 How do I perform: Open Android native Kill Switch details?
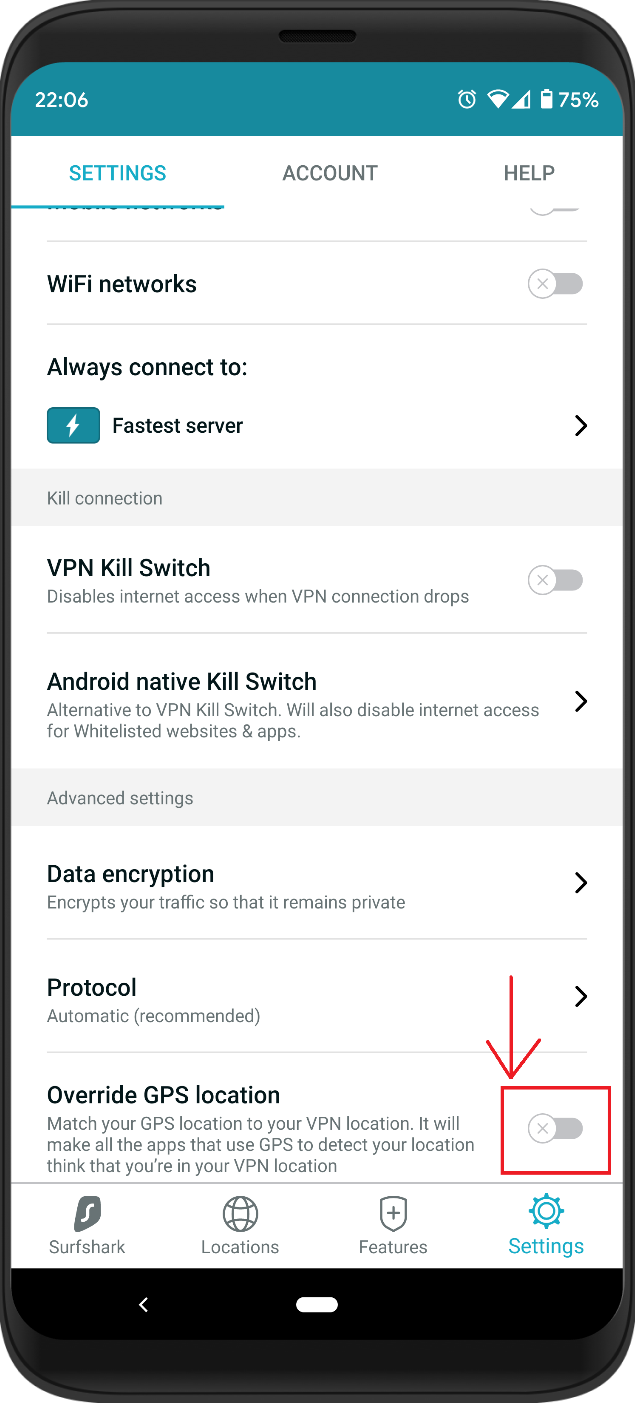(x=580, y=702)
